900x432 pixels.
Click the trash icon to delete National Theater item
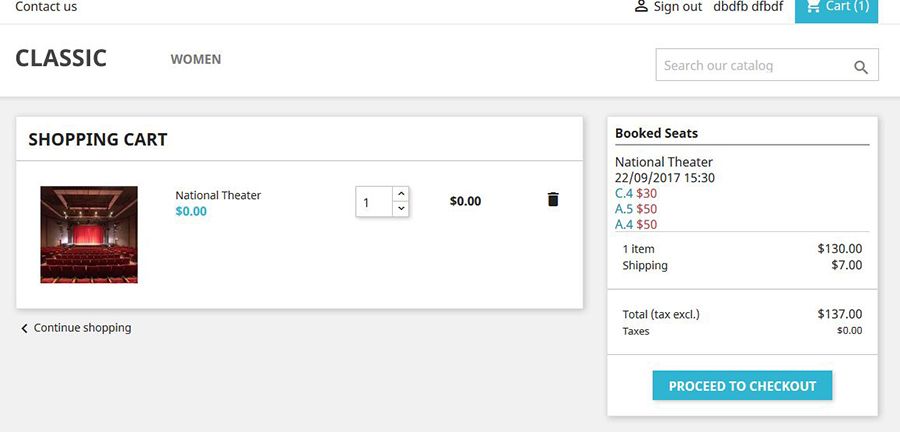553,200
